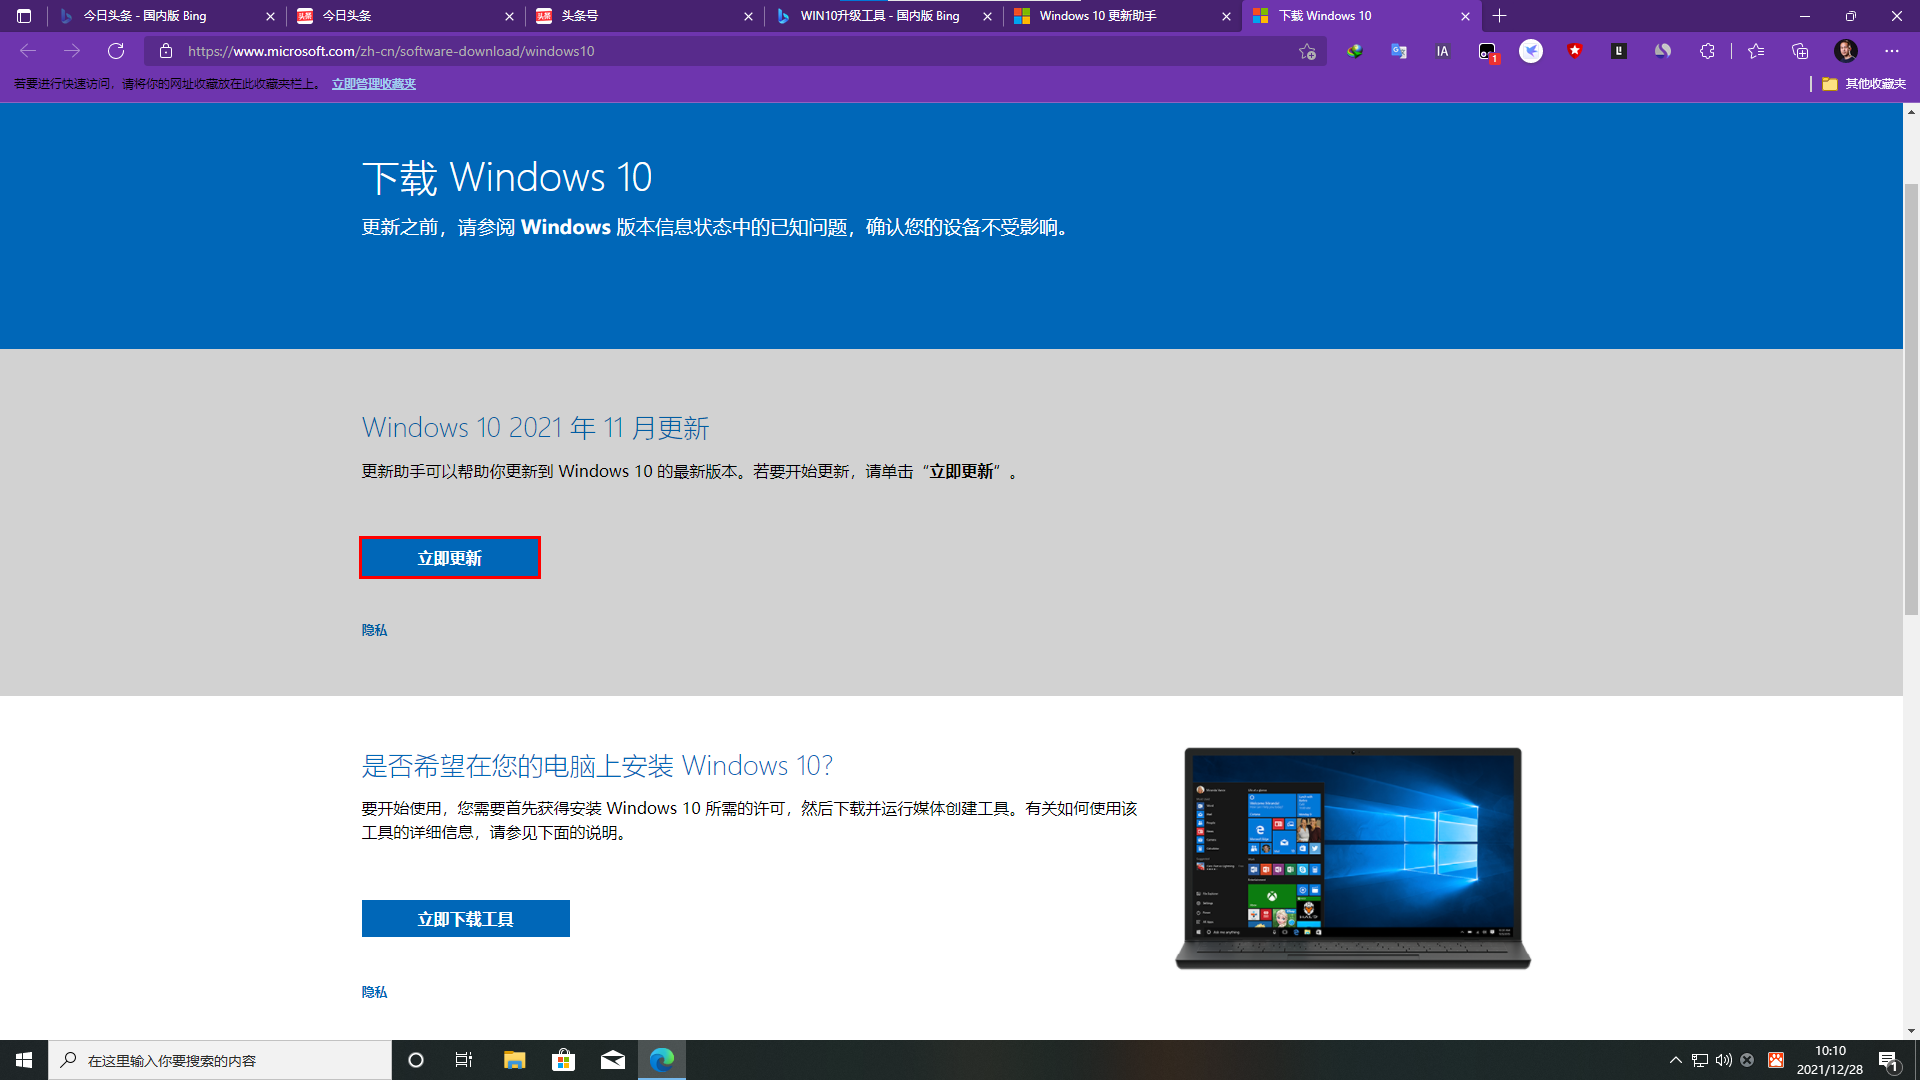
Task: Open the gray swirl extension icon
Action: point(1663,51)
